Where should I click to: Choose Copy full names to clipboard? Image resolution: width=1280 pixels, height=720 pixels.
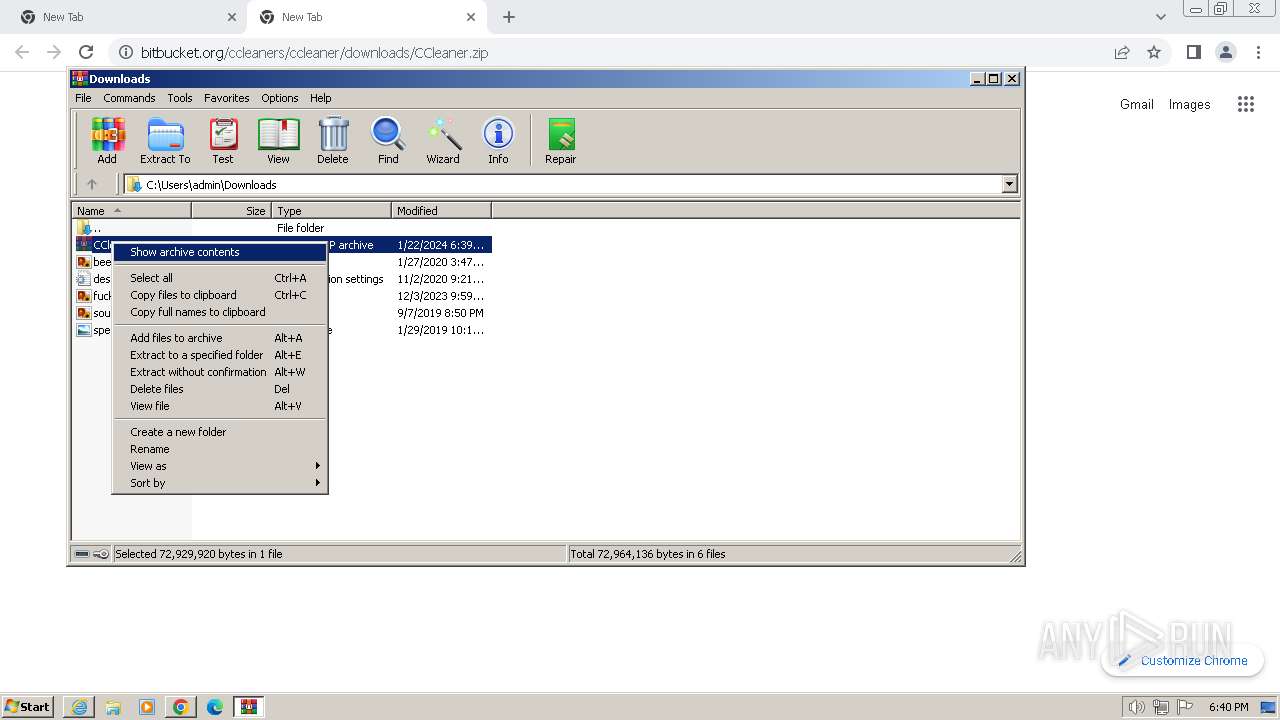(x=220, y=312)
